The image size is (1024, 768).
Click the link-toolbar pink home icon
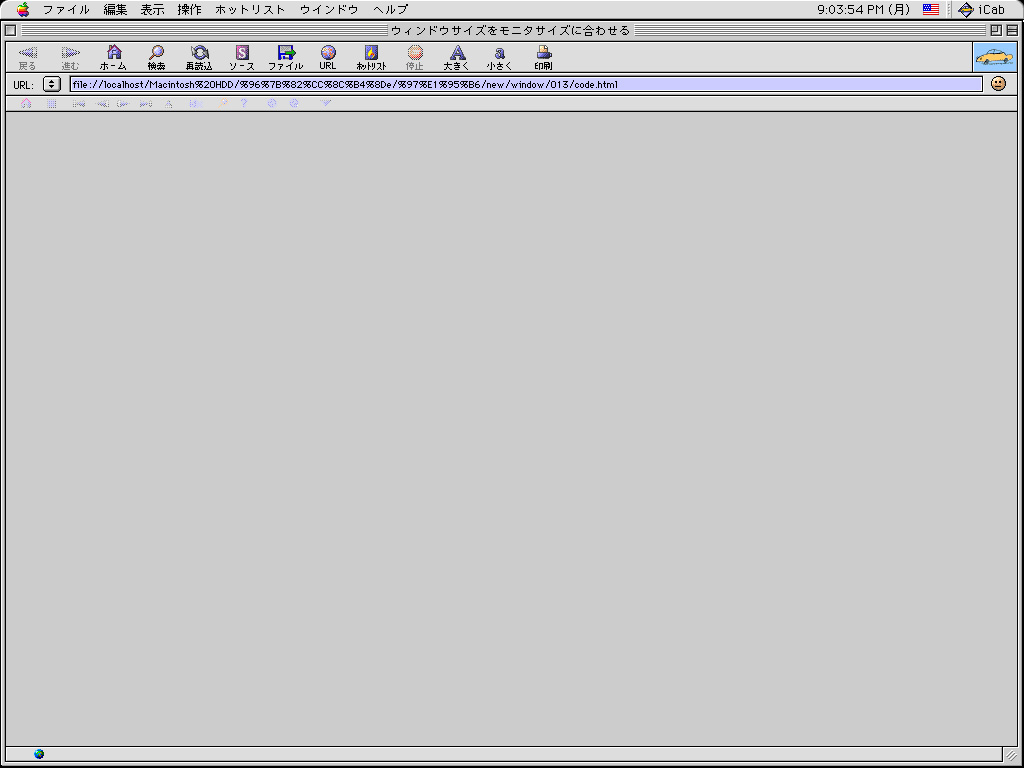tap(26, 103)
